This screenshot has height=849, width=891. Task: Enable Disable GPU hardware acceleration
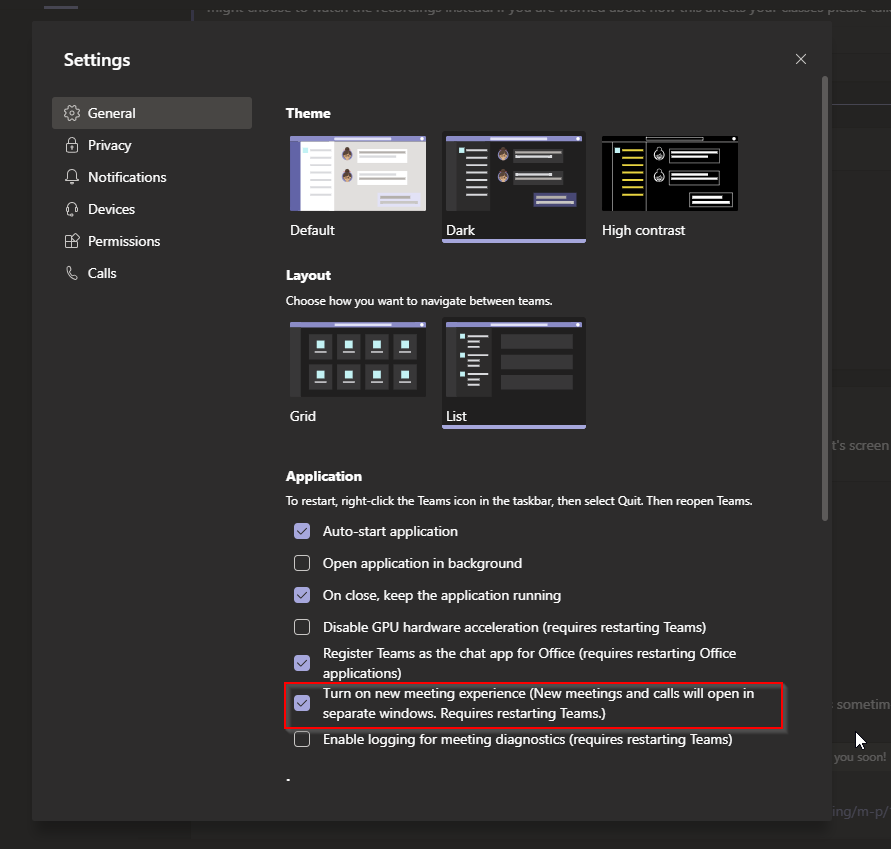click(x=302, y=627)
